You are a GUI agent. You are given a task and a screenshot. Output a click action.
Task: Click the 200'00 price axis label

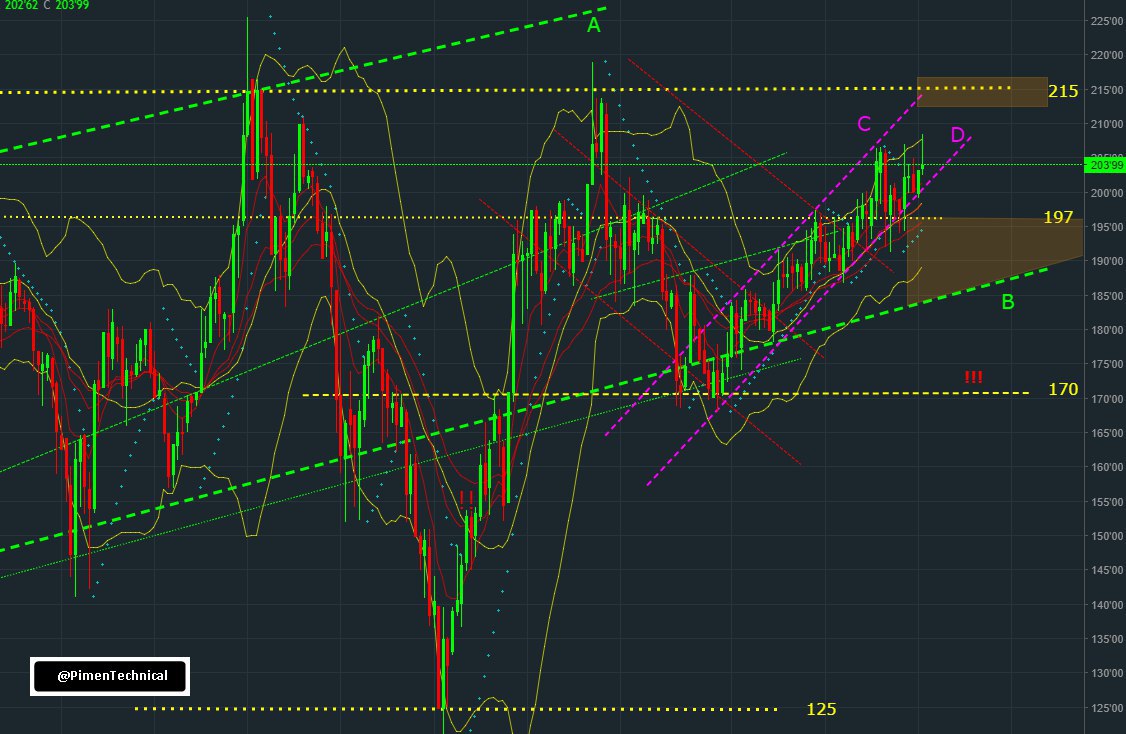[x=1107, y=192]
